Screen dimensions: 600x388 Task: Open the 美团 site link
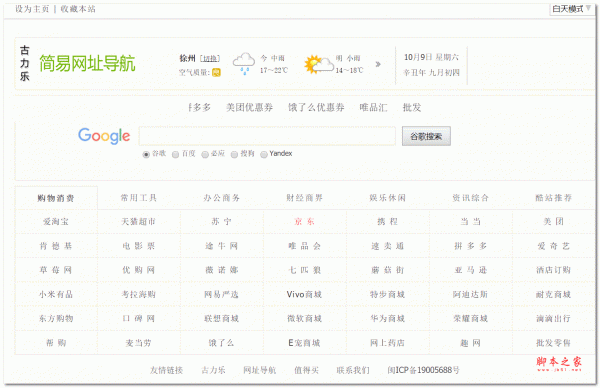pyautogui.click(x=553, y=222)
